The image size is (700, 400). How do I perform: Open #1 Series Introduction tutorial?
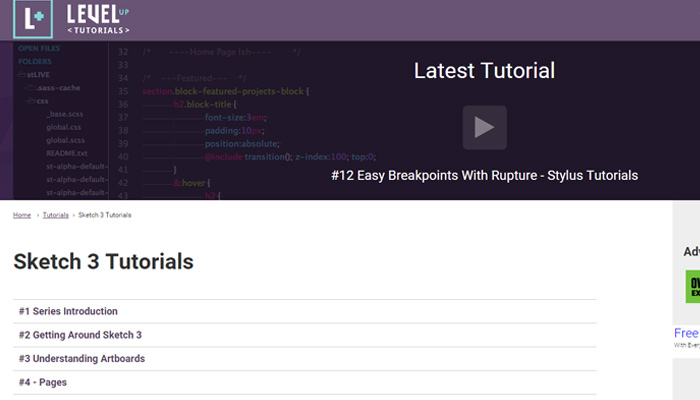click(68, 311)
